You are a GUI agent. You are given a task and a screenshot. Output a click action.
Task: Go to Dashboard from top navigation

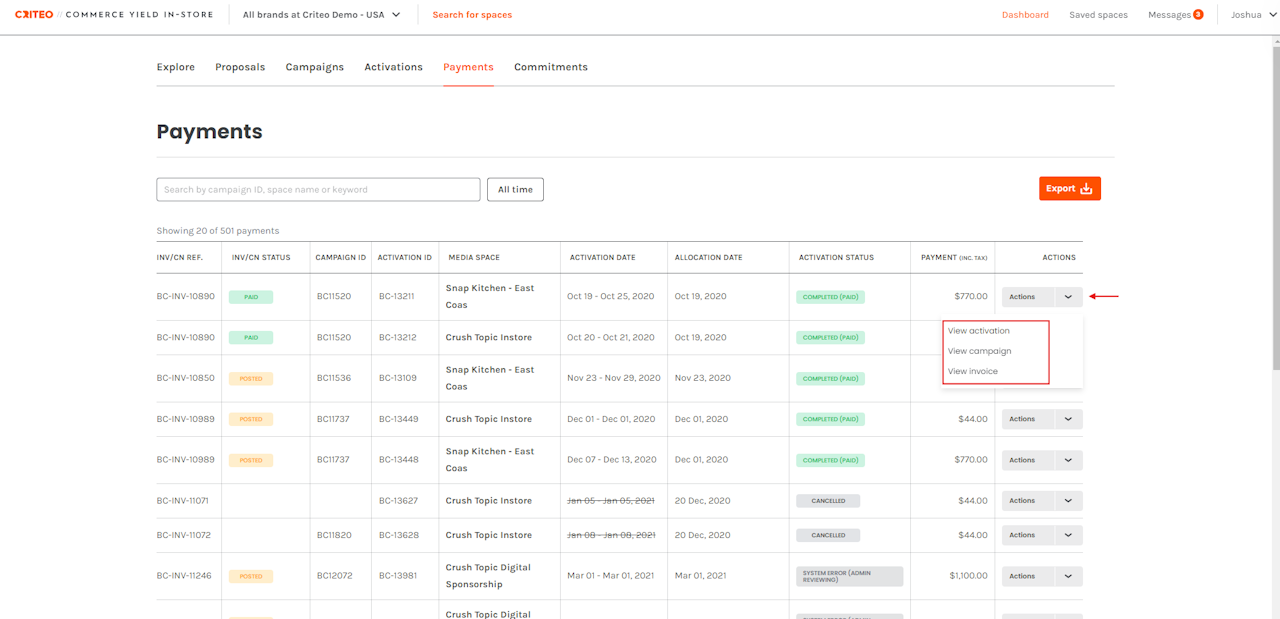(x=1025, y=15)
